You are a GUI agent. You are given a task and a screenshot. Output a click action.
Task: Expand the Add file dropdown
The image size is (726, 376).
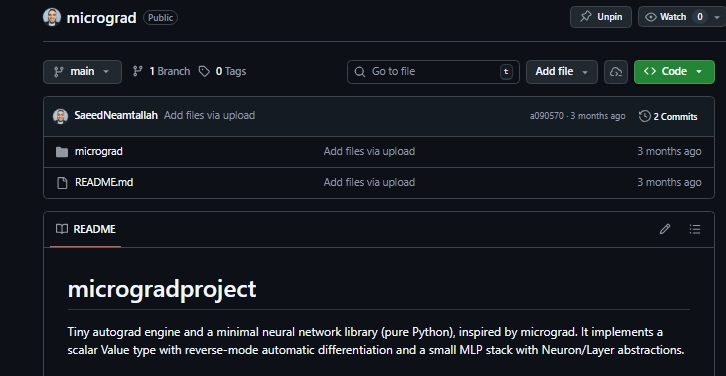562,72
